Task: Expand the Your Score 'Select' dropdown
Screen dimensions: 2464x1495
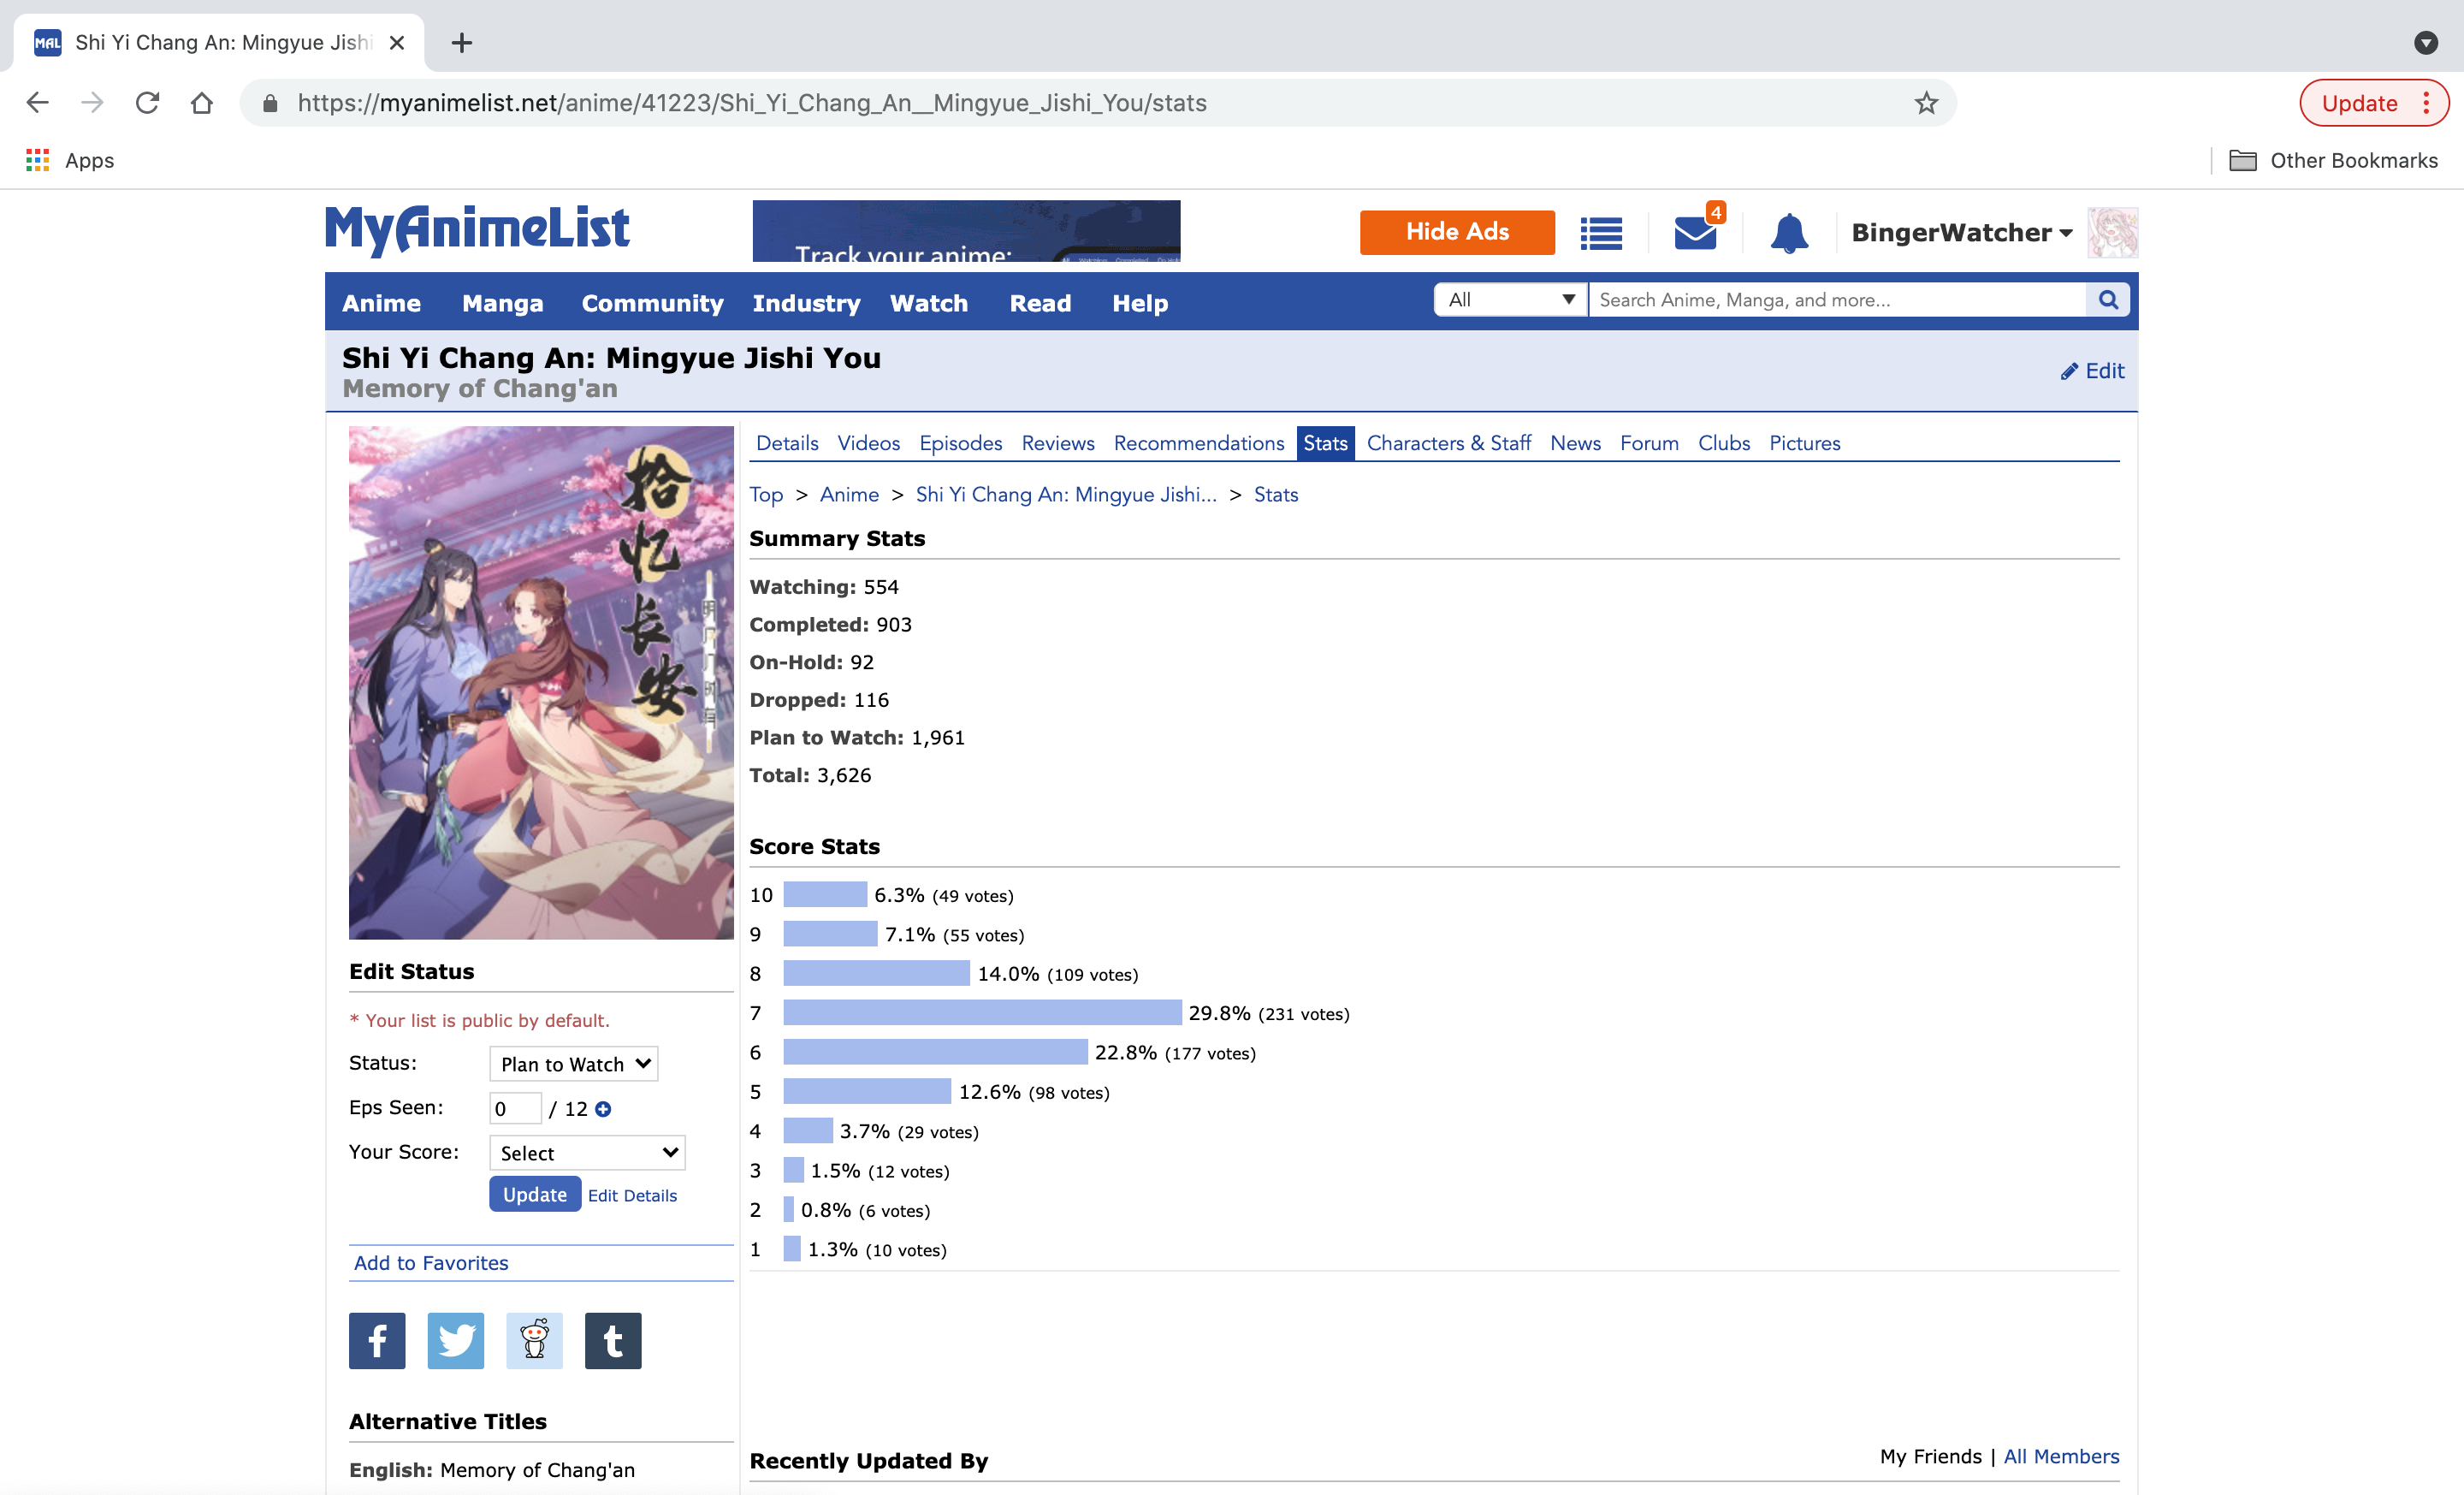Action: point(587,1153)
